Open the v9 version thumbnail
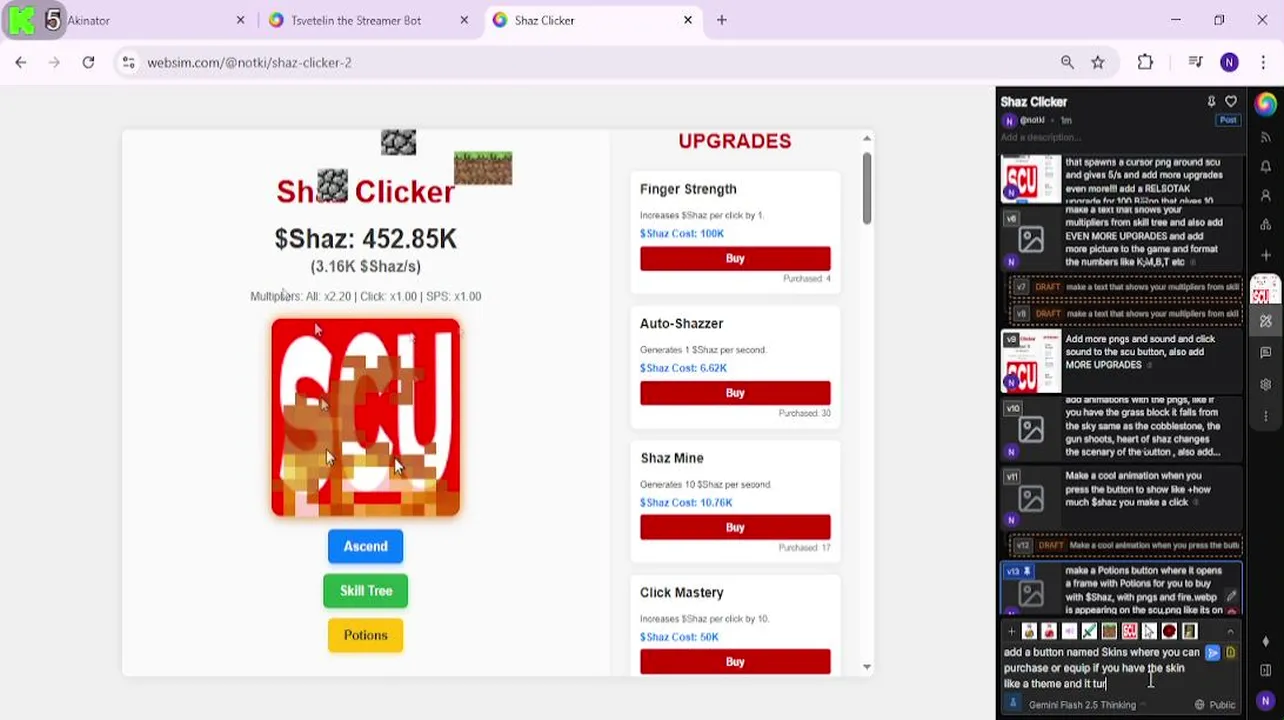This screenshot has height=720, width=1284. coord(1031,361)
